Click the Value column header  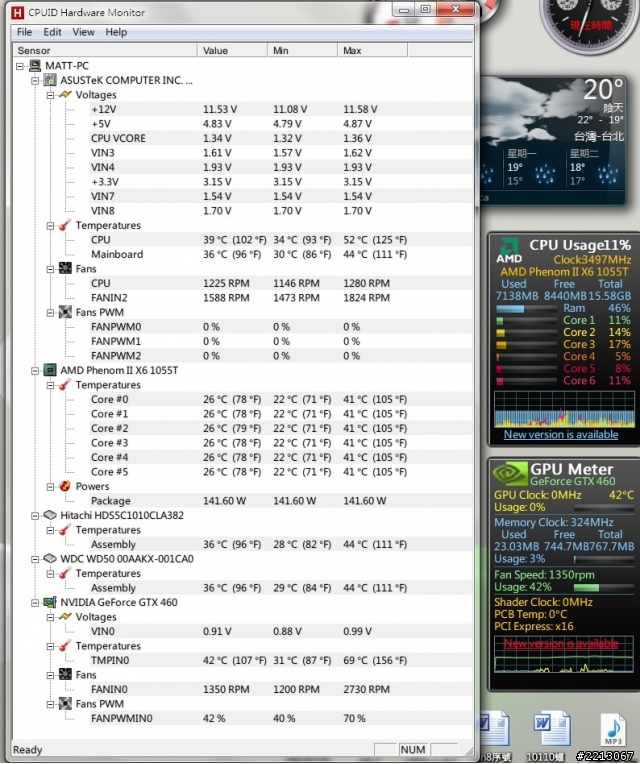pyautogui.click(x=232, y=50)
